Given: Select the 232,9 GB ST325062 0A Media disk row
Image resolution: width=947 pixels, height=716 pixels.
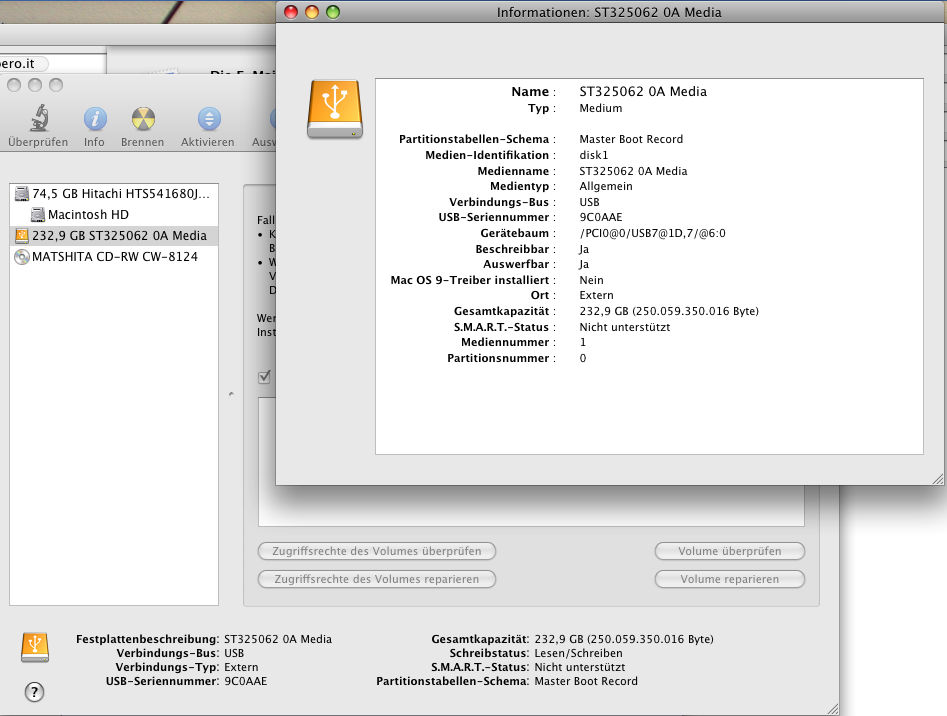Looking at the screenshot, I should click(114, 236).
